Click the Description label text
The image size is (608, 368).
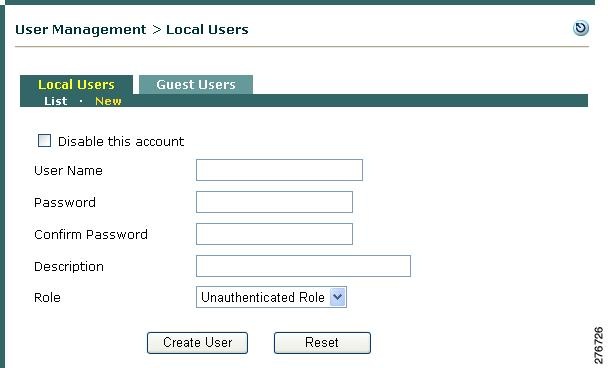69,266
